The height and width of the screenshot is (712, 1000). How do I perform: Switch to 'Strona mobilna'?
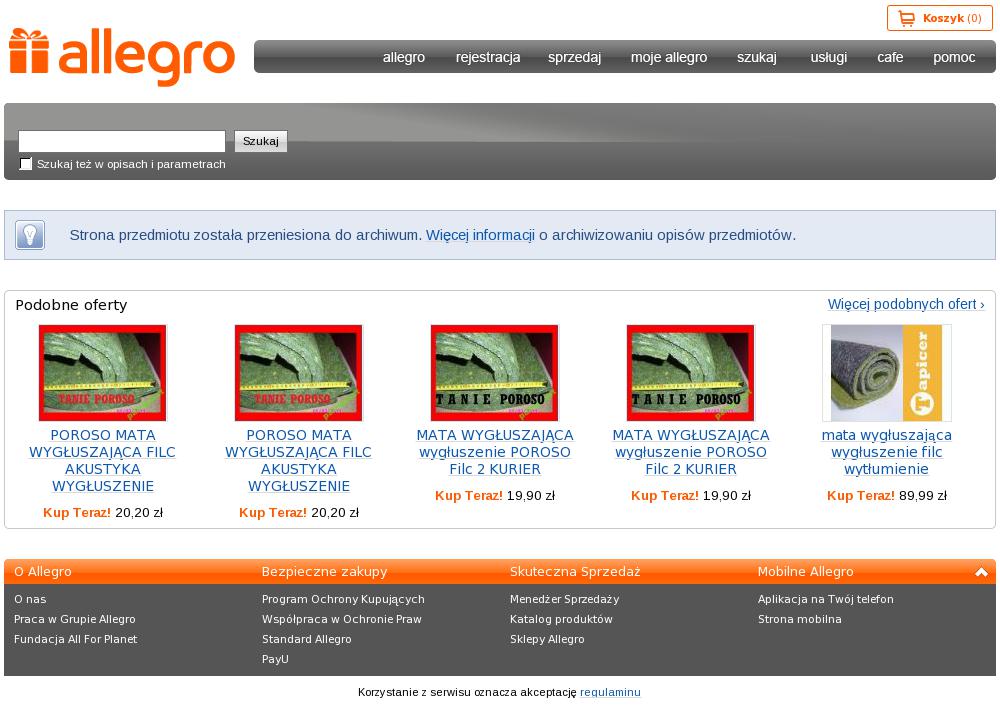pos(800,619)
